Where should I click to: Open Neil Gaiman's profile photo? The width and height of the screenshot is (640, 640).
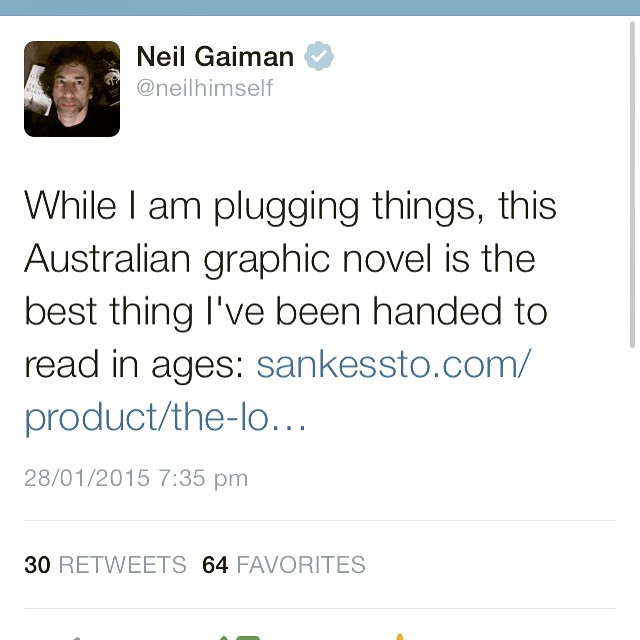pyautogui.click(x=72, y=88)
